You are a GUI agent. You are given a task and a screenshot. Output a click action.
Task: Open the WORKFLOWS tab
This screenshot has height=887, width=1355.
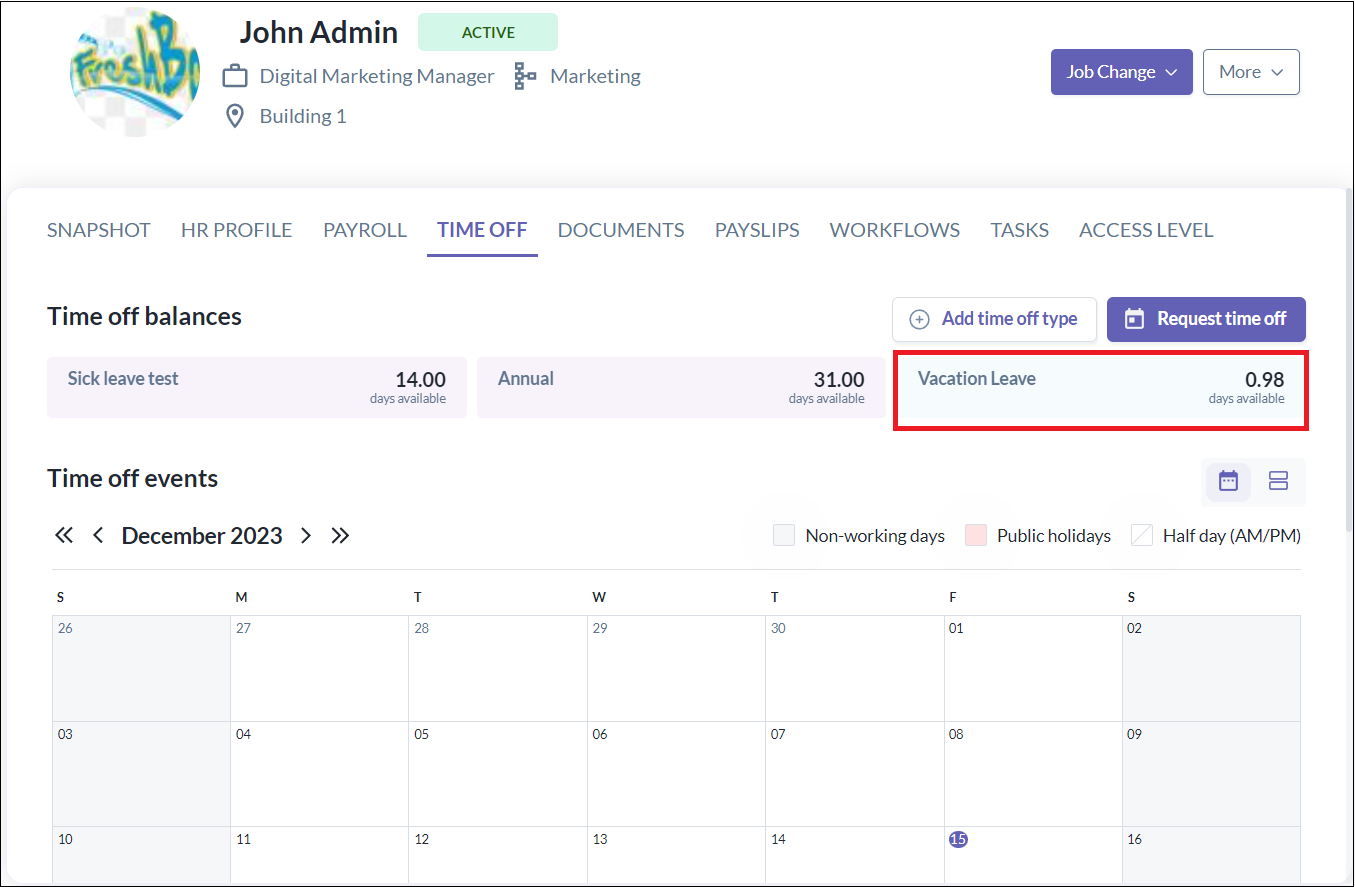(x=895, y=230)
